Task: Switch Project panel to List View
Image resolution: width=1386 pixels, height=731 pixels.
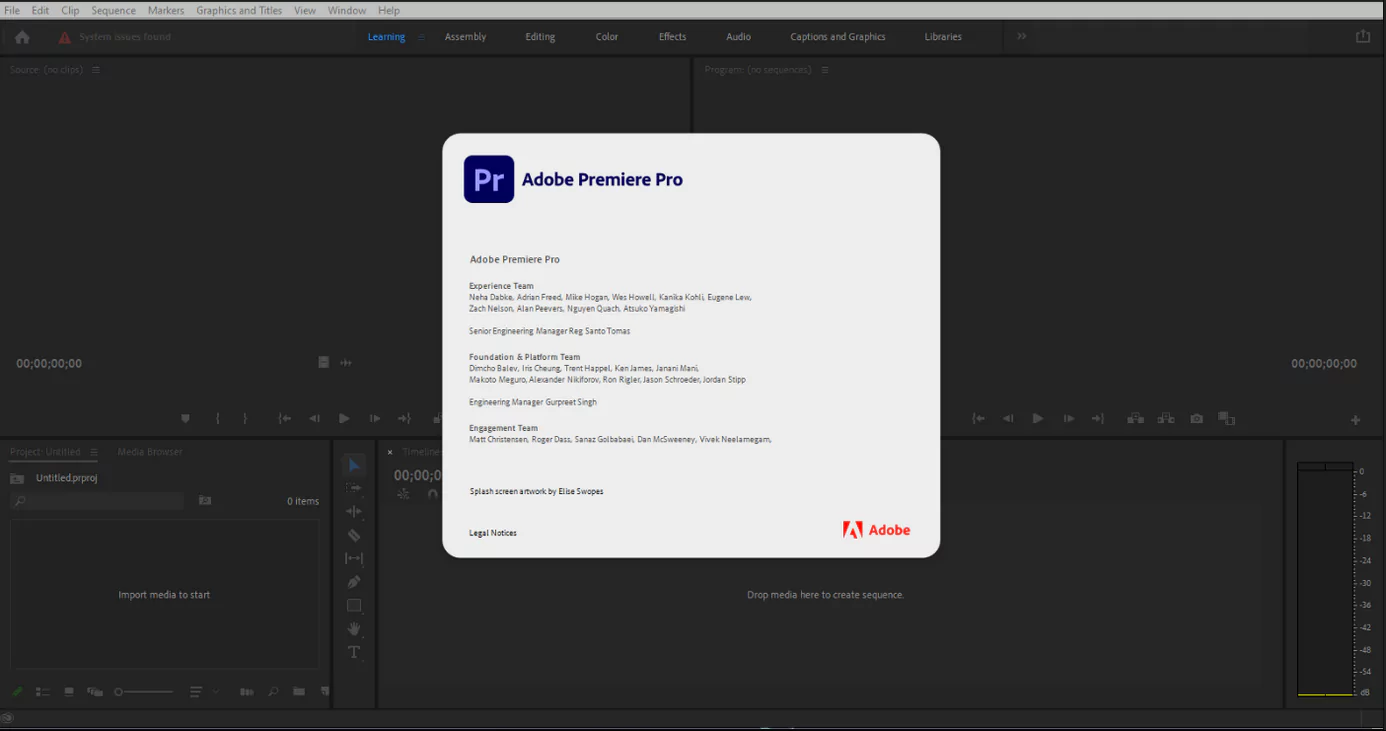Action: pyautogui.click(x=42, y=690)
